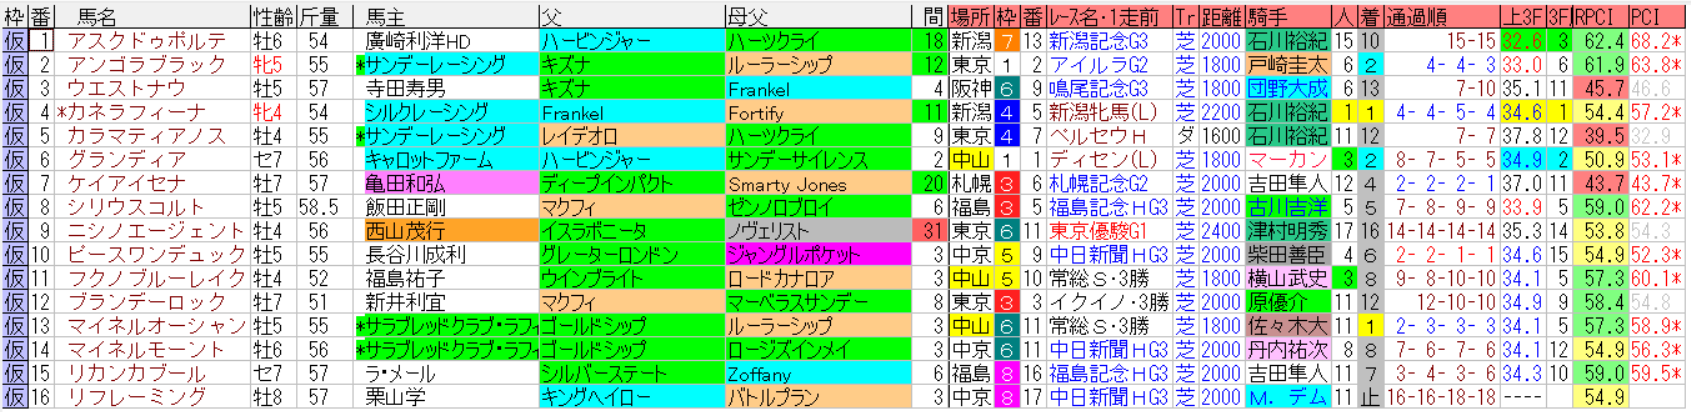Click the 上3F column header
Image resolution: width=1691 pixels, height=412 pixels.
coord(1522,16)
